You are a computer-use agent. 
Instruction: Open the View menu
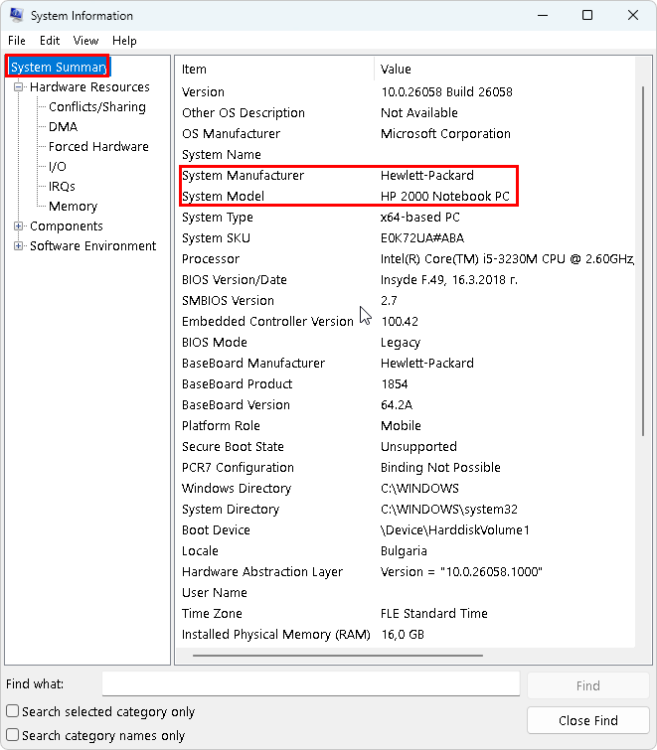86,41
